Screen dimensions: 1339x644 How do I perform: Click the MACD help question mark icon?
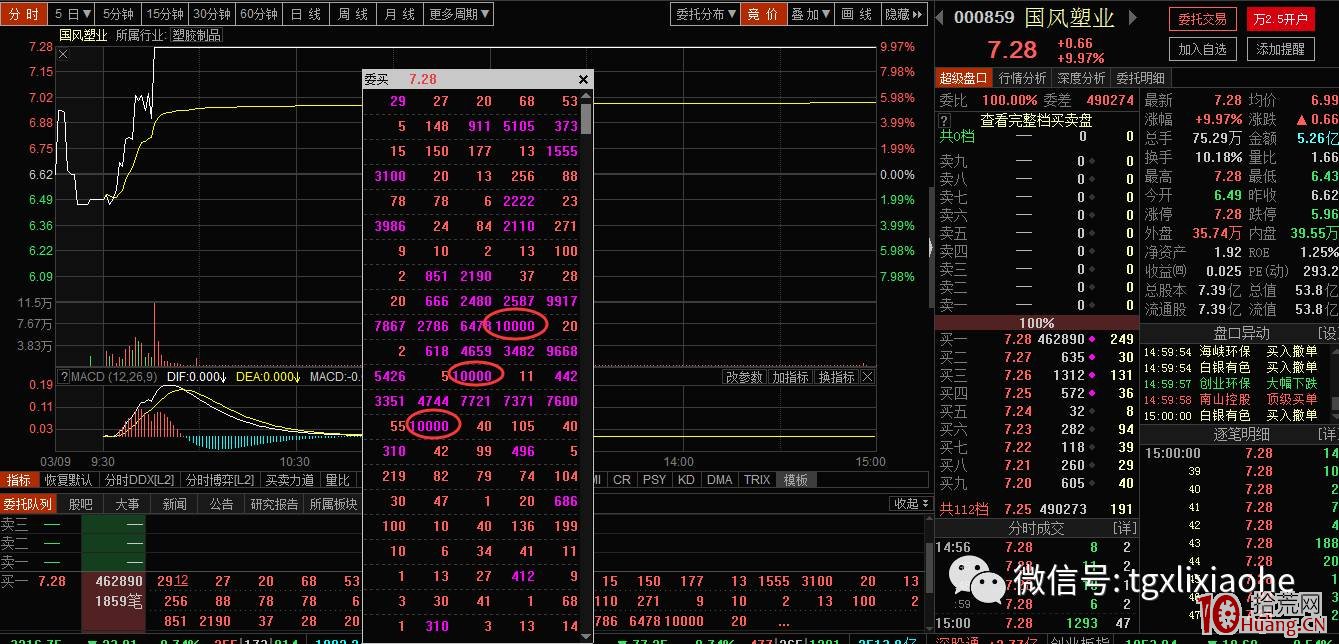pos(63,377)
